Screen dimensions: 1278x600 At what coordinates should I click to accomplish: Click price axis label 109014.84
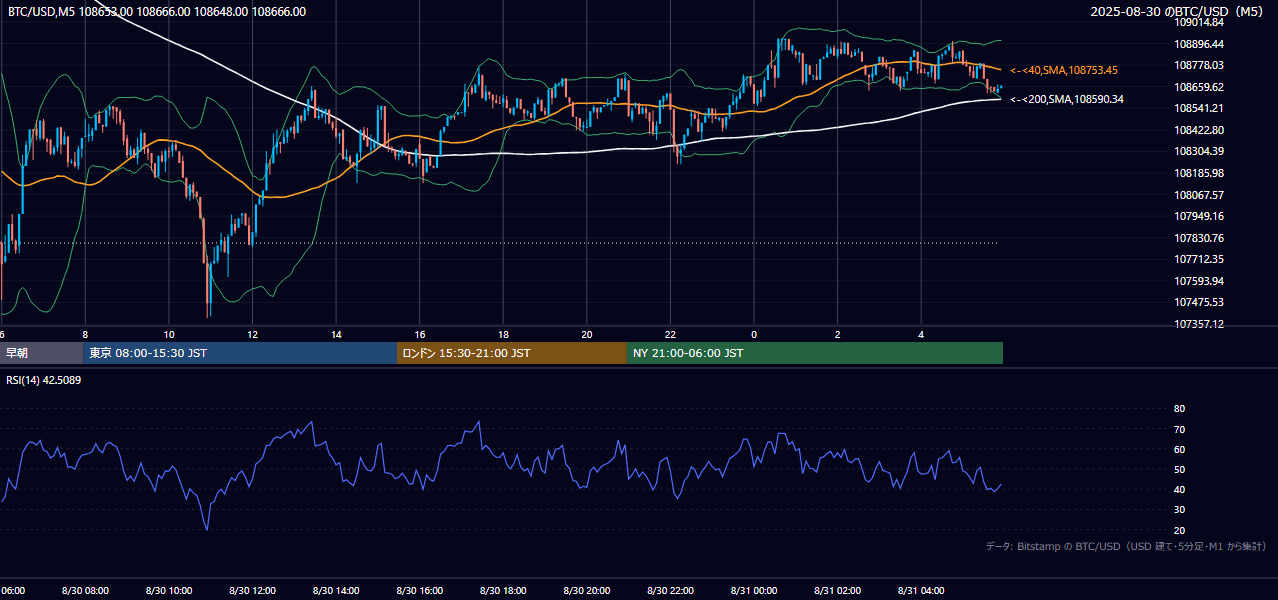point(1200,22)
